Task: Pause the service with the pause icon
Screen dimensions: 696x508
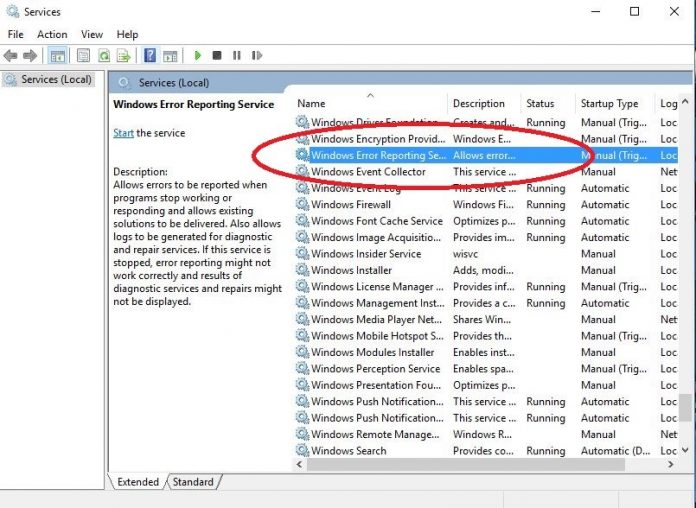Action: [x=237, y=56]
